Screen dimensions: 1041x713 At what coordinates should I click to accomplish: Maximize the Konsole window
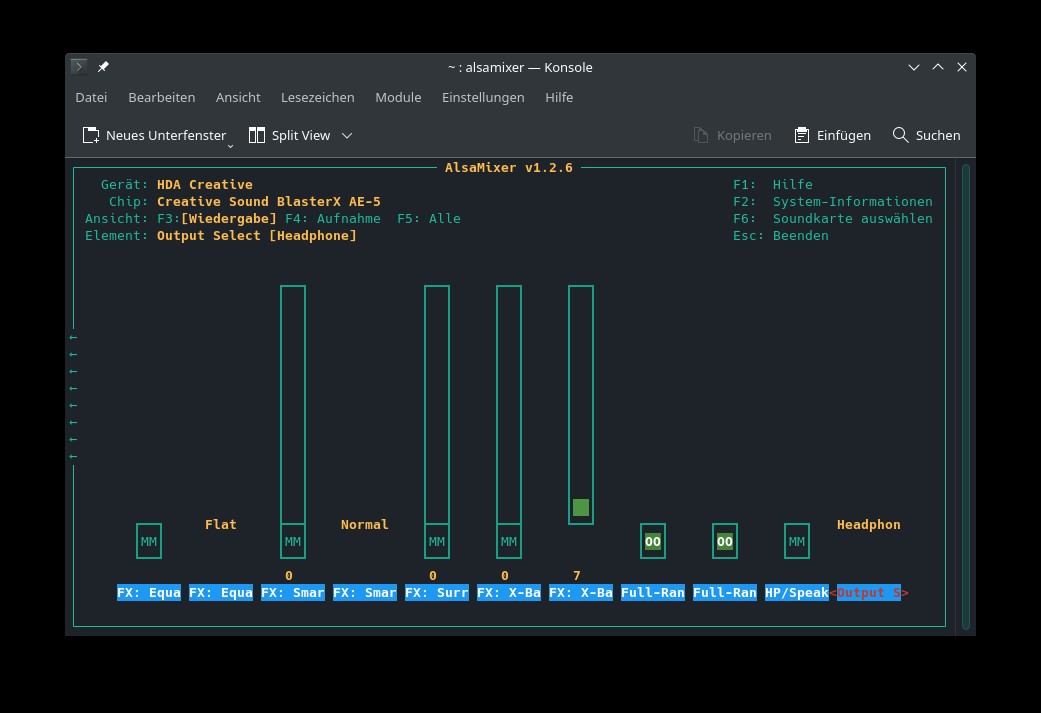pyautogui.click(x=937, y=67)
